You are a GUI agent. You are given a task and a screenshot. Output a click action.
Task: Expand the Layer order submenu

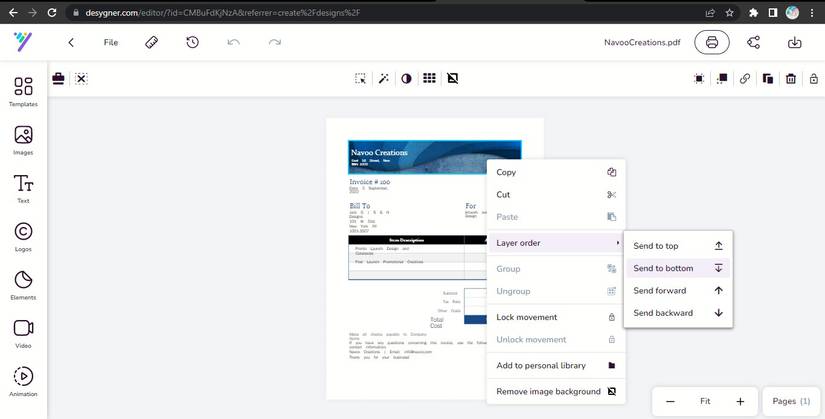[556, 243]
